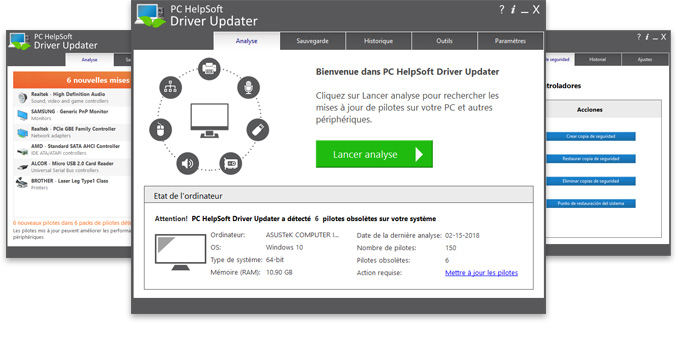This screenshot has width=677, height=362.
Task: Click Punto de restauración del sistema button
Action: tap(591, 203)
